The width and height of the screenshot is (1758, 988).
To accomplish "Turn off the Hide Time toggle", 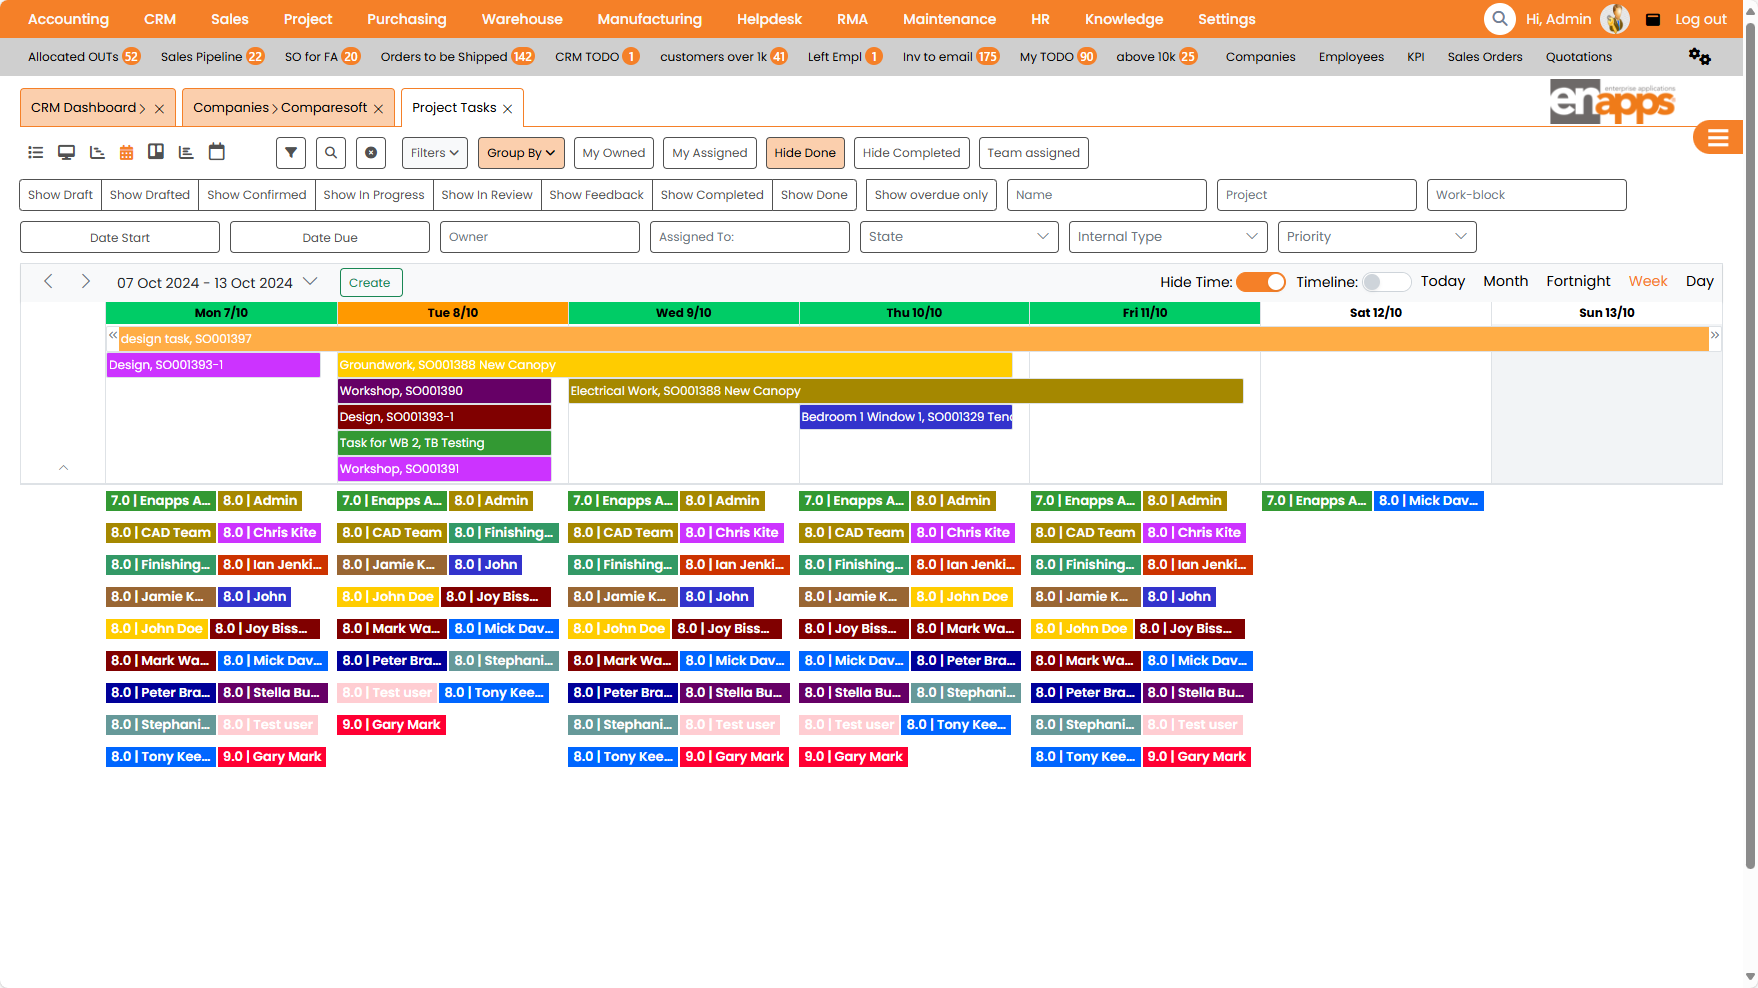I will point(1261,282).
